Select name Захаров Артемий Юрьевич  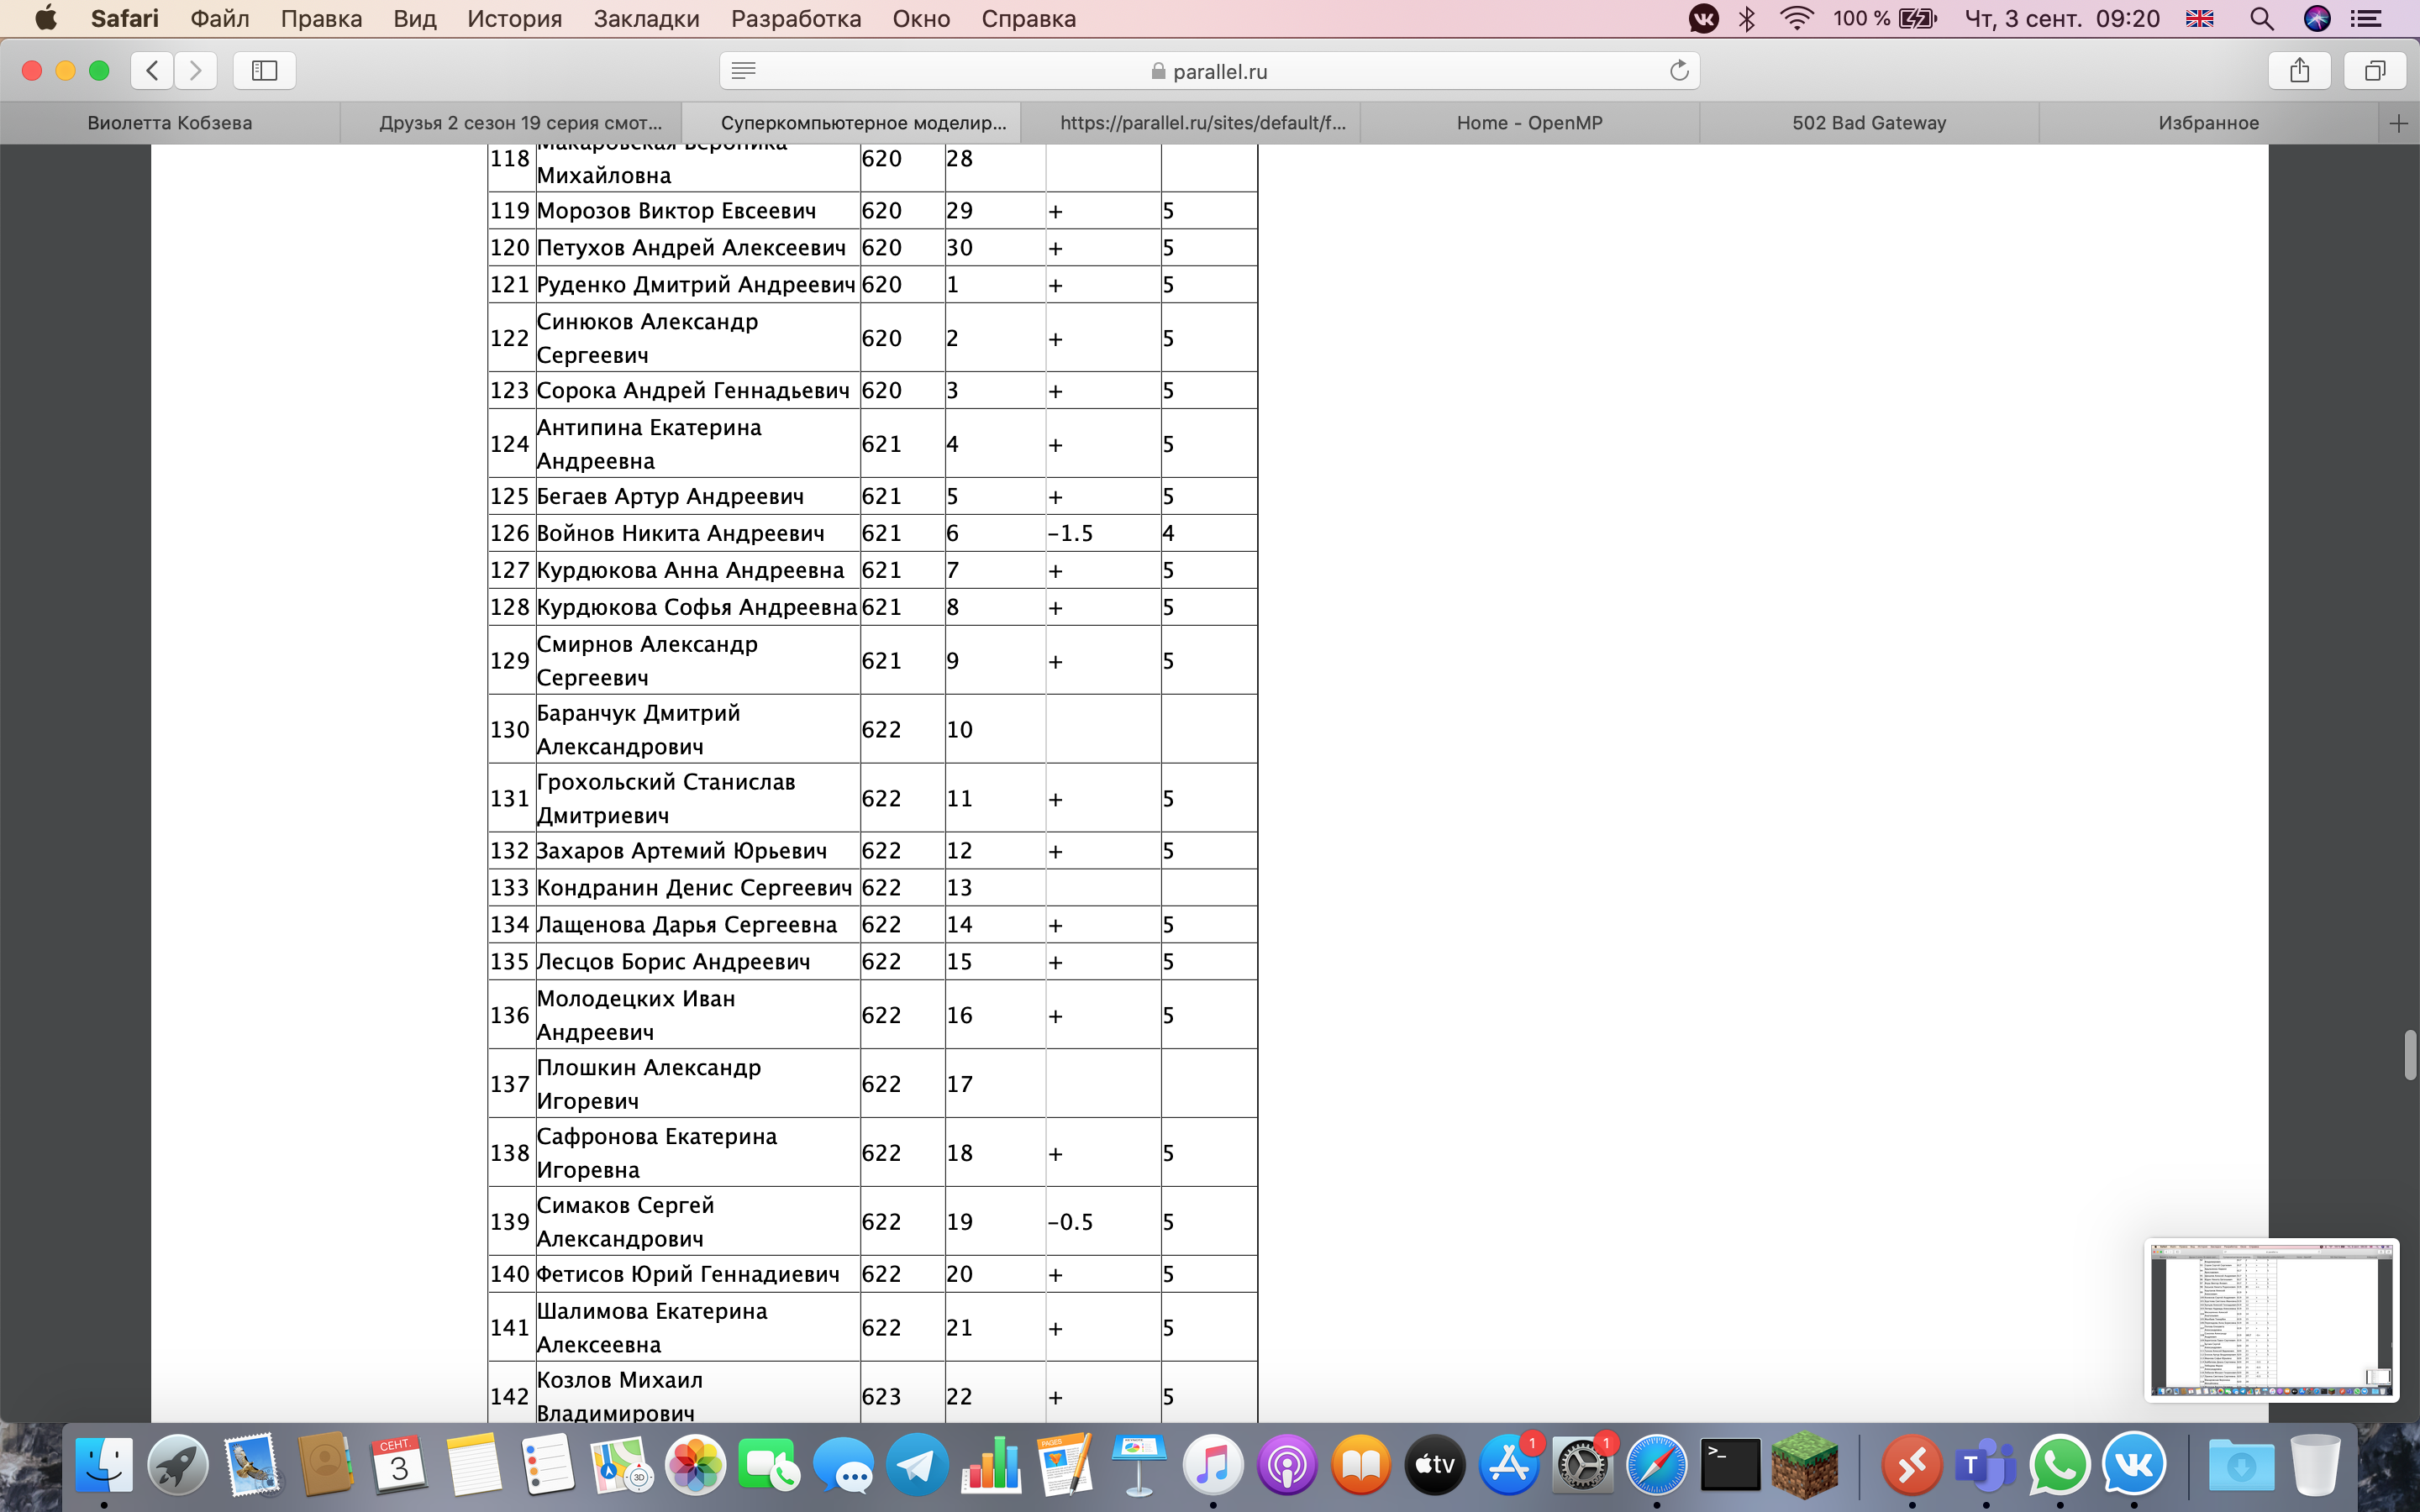click(682, 851)
